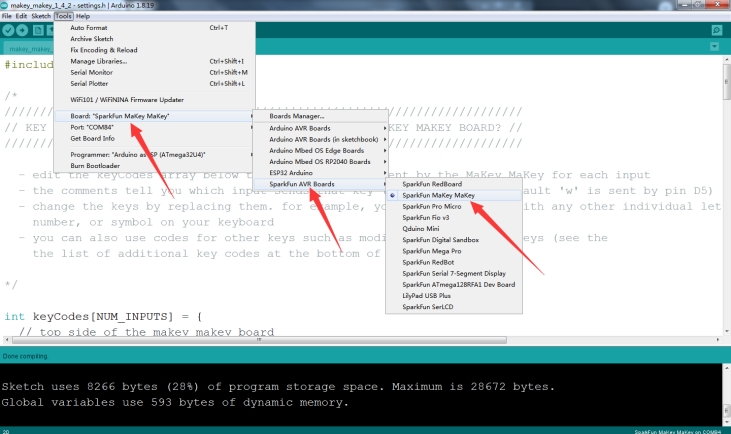Click the Verify checkmark button
731x434 pixels.
pos(8,30)
